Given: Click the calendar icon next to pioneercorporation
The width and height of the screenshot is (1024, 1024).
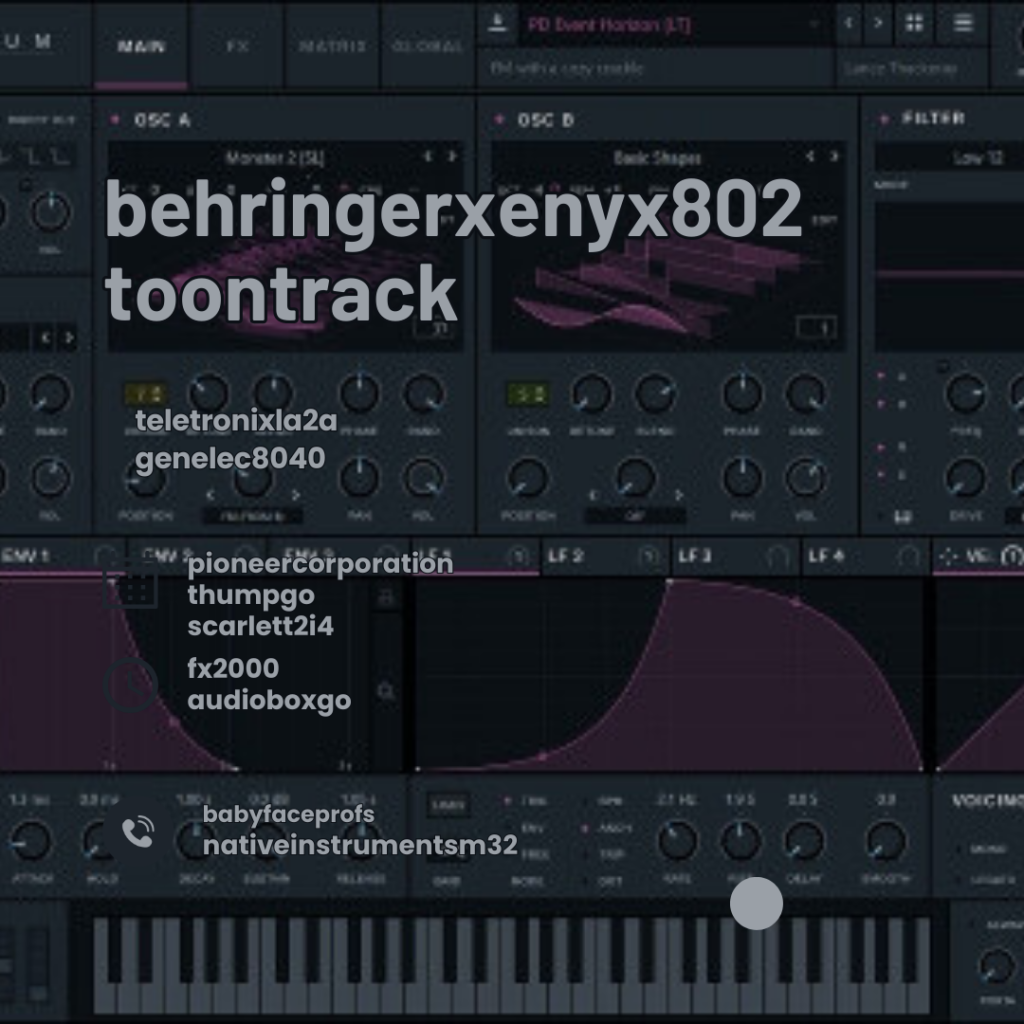Looking at the screenshot, I should click(131, 584).
